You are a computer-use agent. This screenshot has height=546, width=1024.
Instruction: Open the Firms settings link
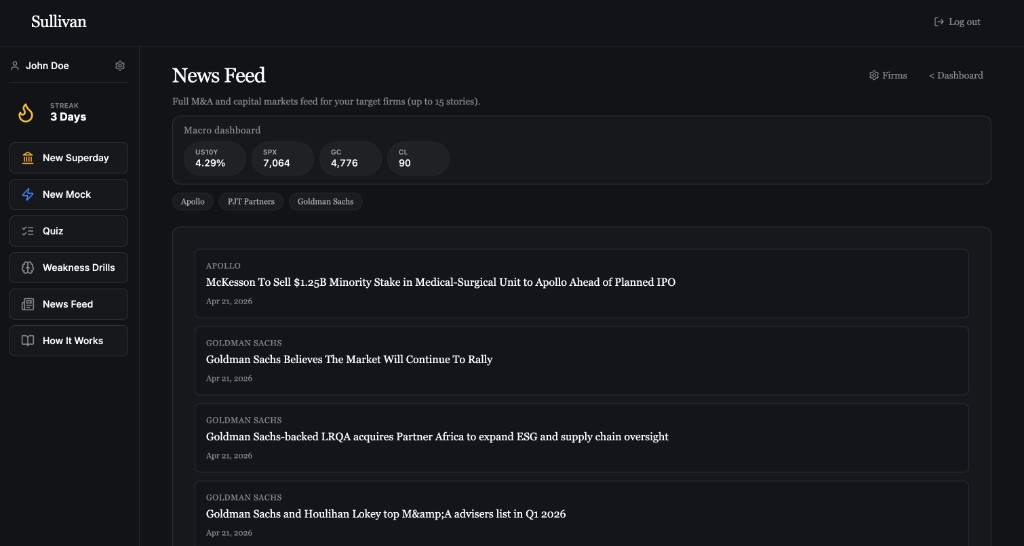point(888,76)
